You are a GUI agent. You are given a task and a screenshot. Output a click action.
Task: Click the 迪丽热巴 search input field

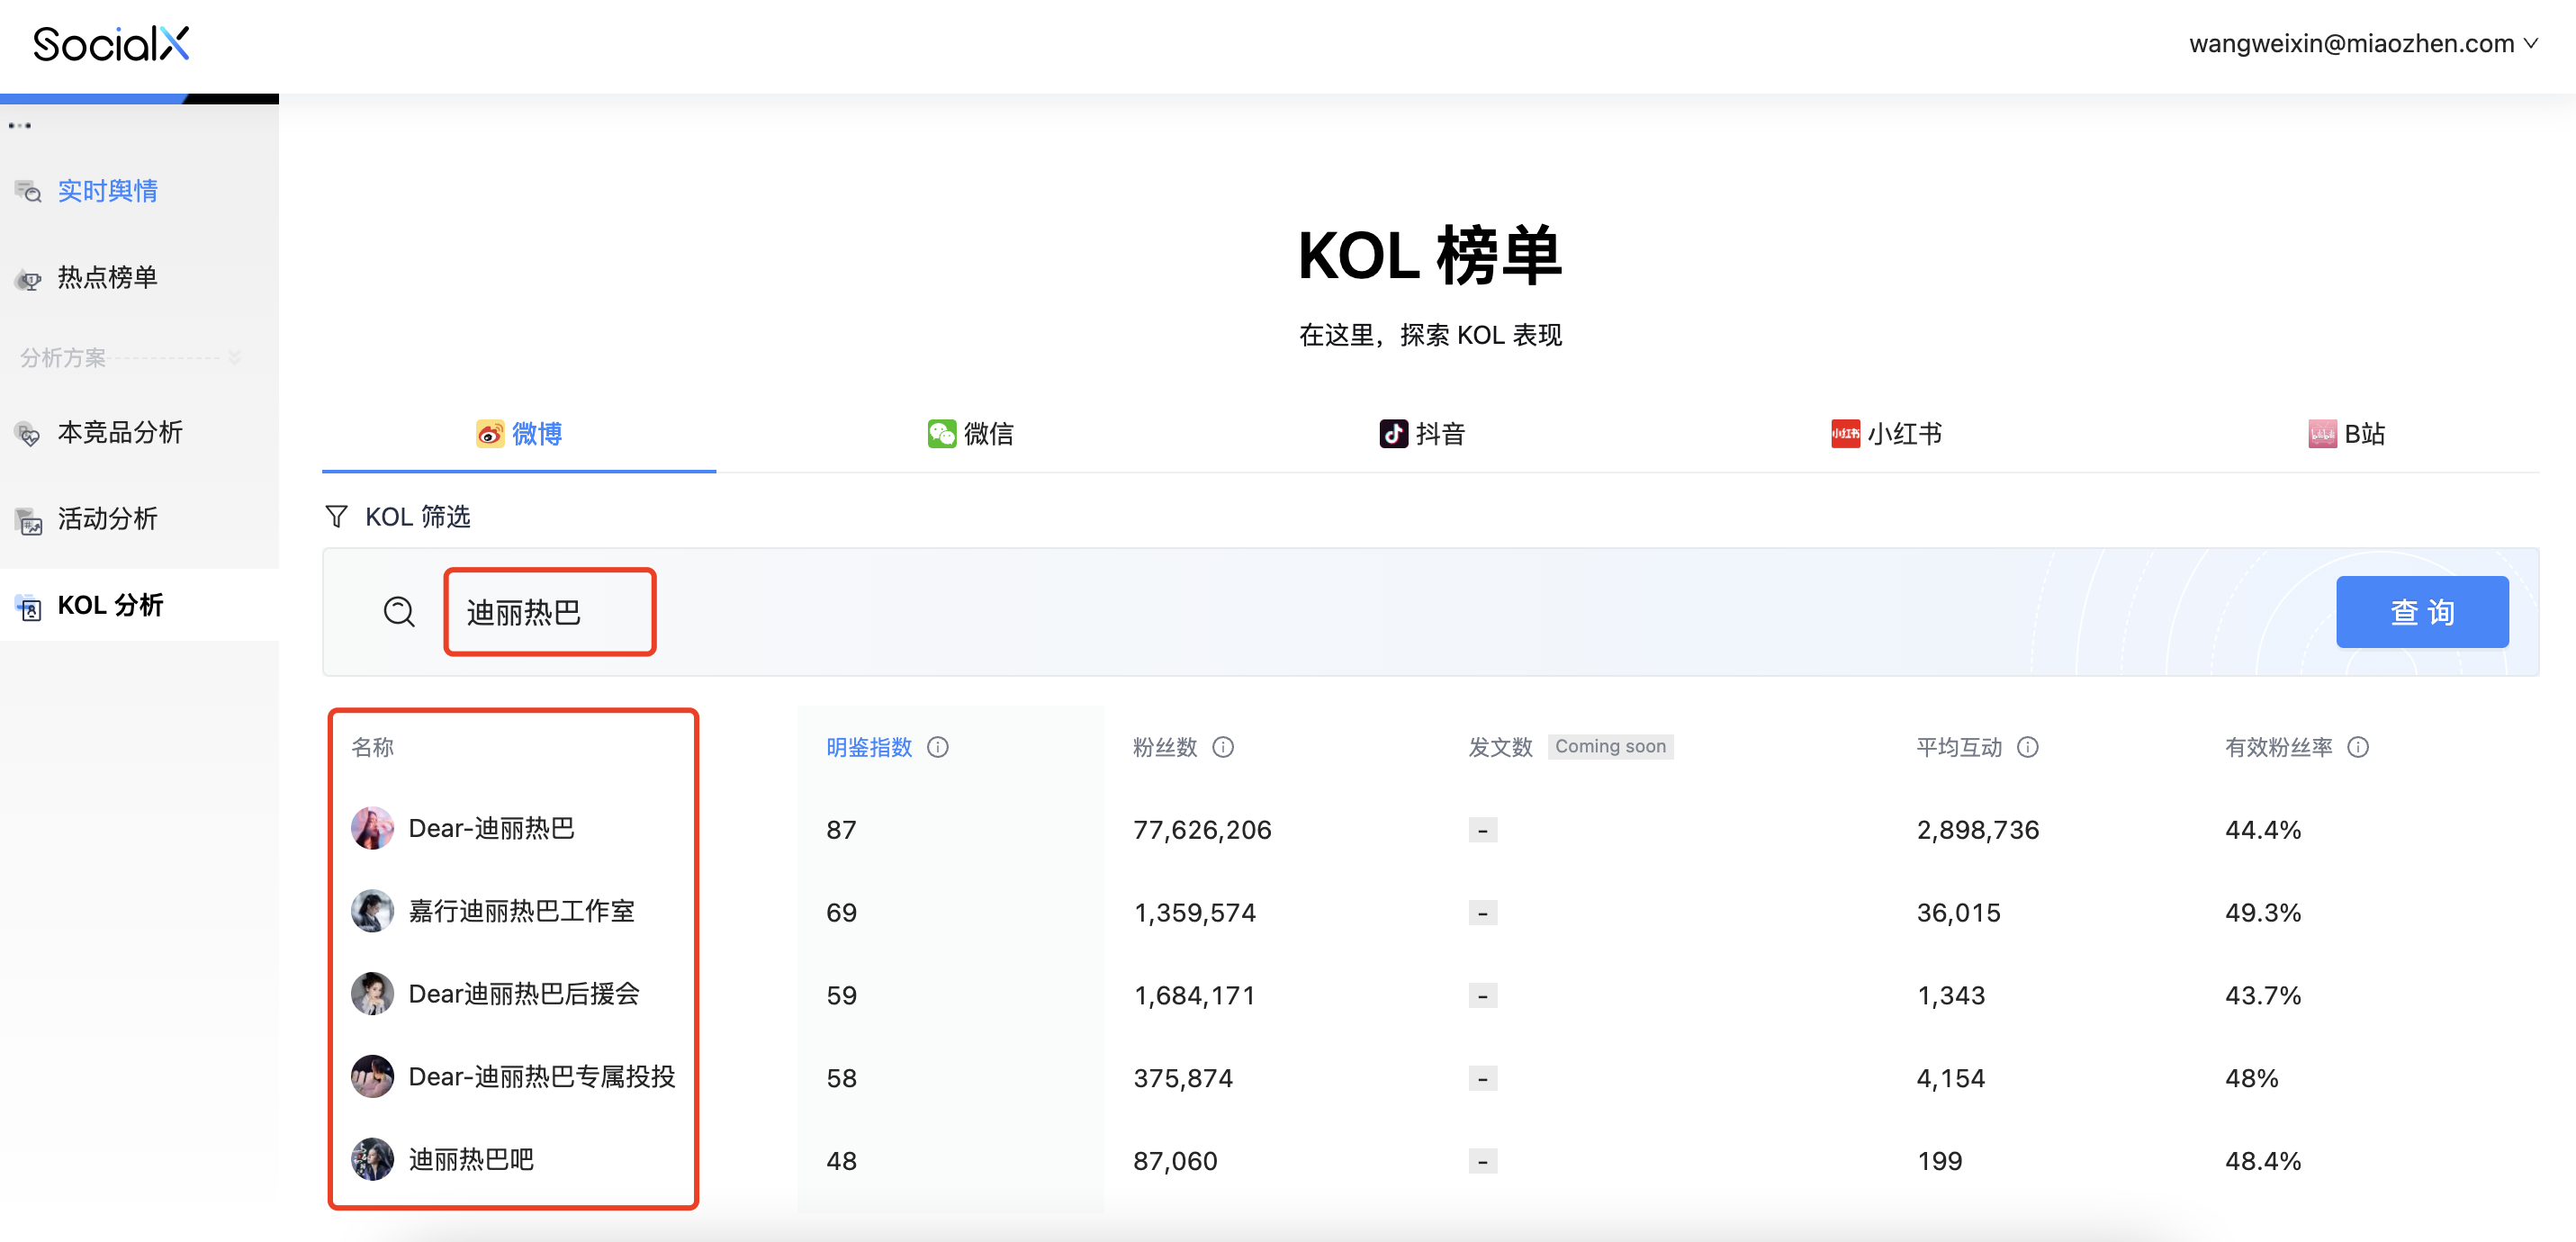[549, 612]
